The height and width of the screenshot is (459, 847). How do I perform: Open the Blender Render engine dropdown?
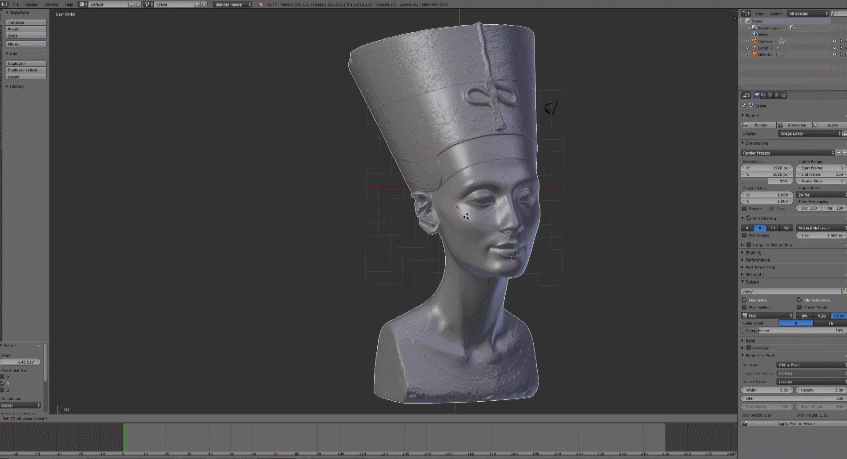pos(232,4)
